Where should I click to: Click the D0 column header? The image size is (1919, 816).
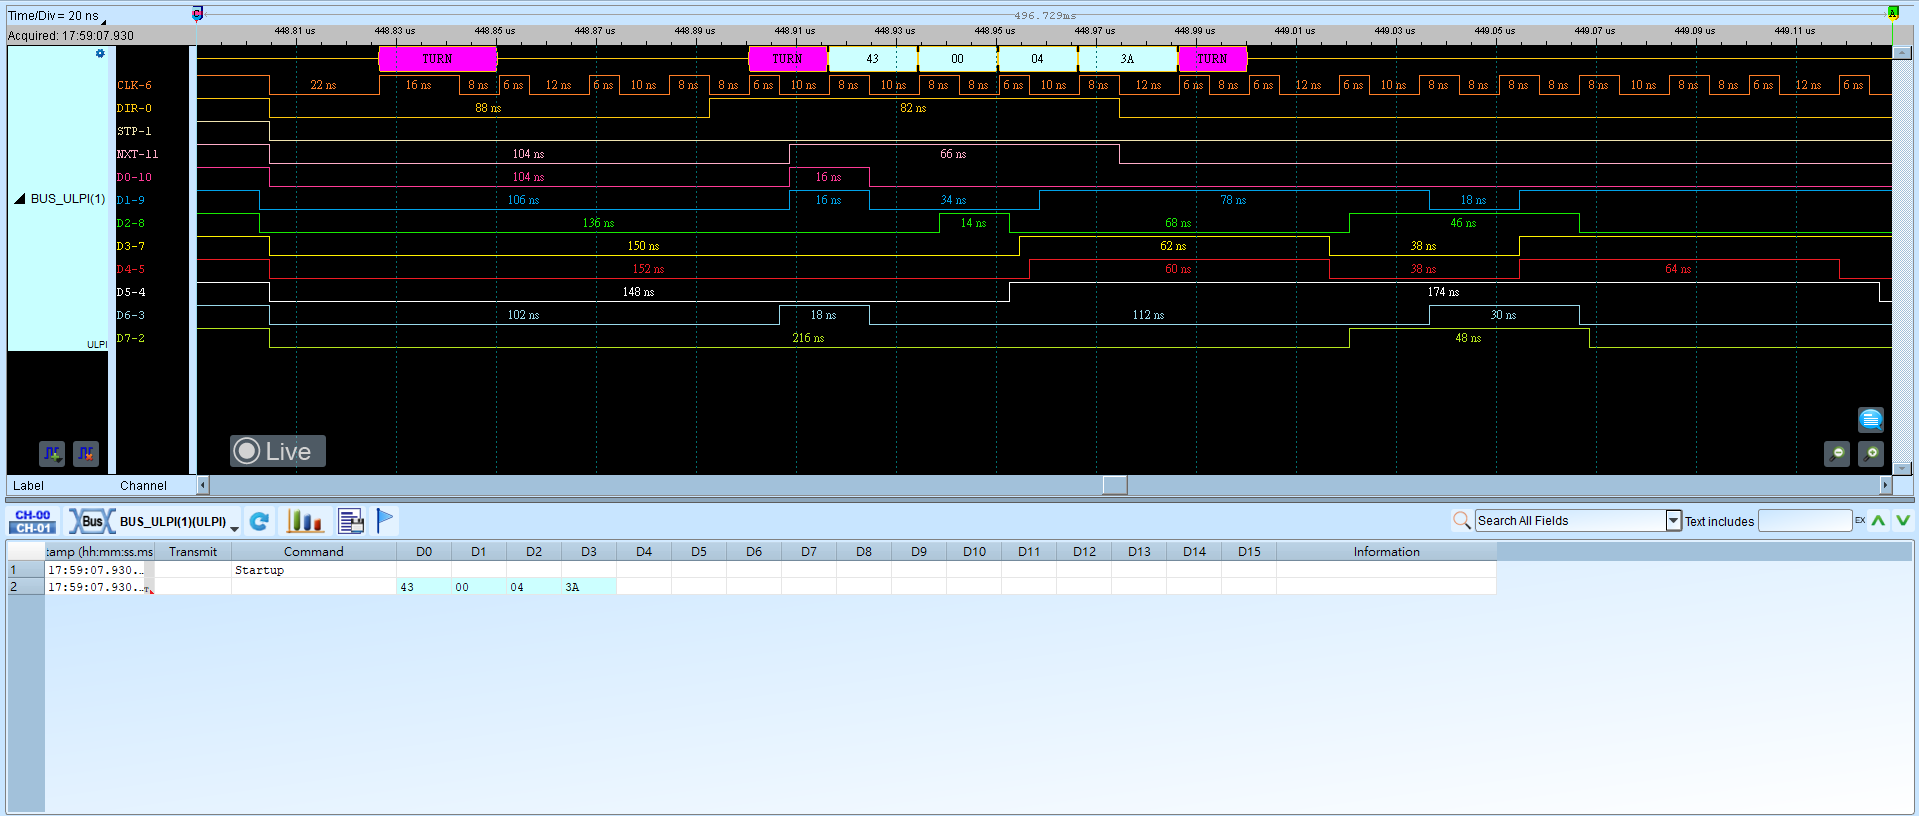pyautogui.click(x=424, y=552)
